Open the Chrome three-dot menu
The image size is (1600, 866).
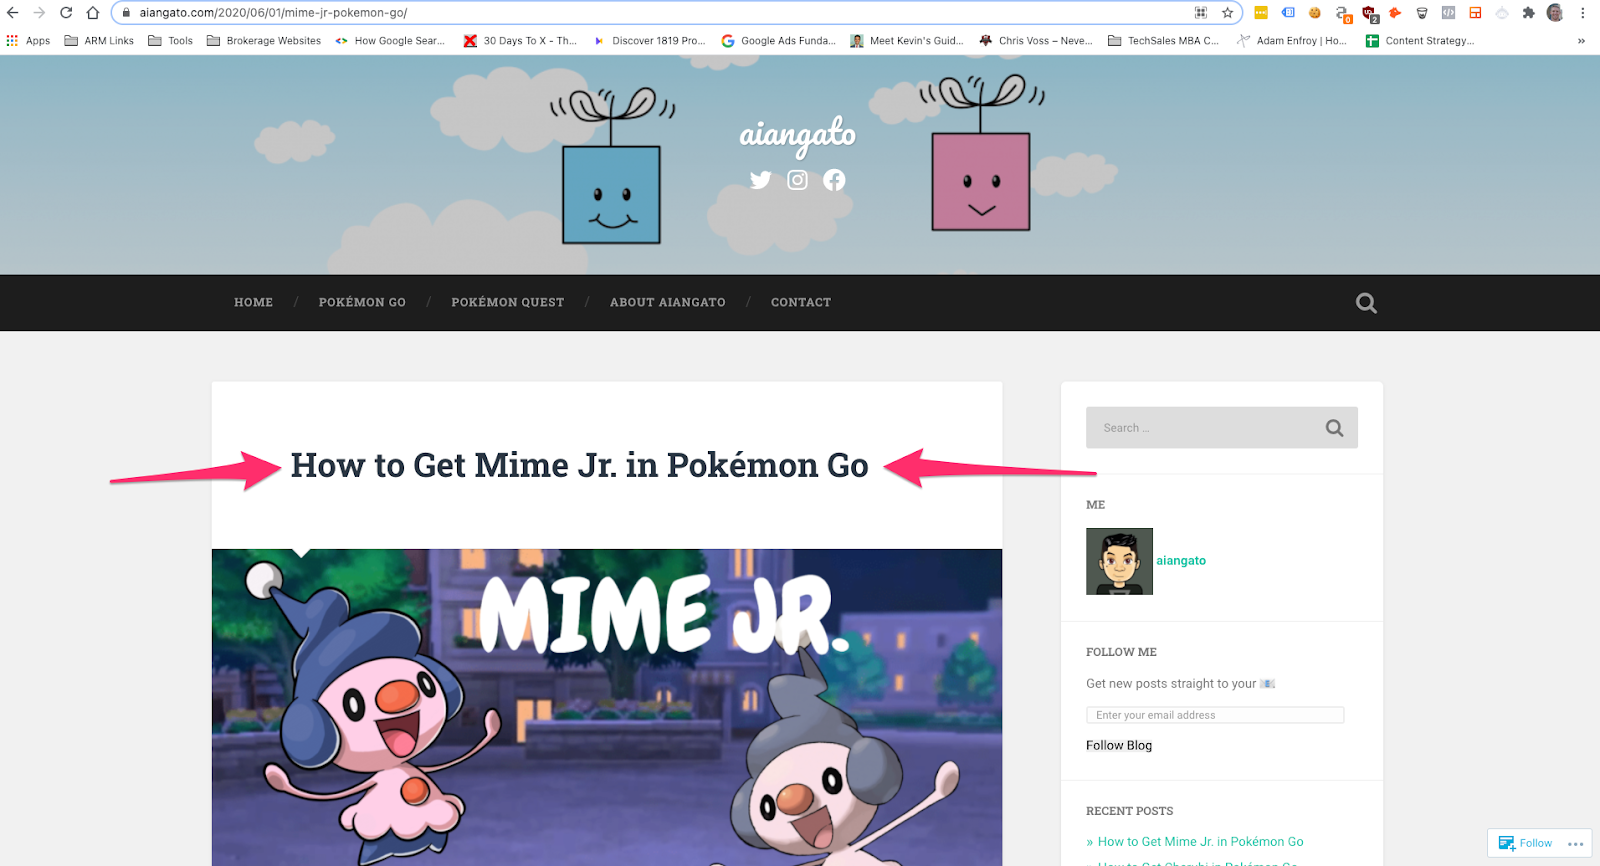tap(1582, 13)
